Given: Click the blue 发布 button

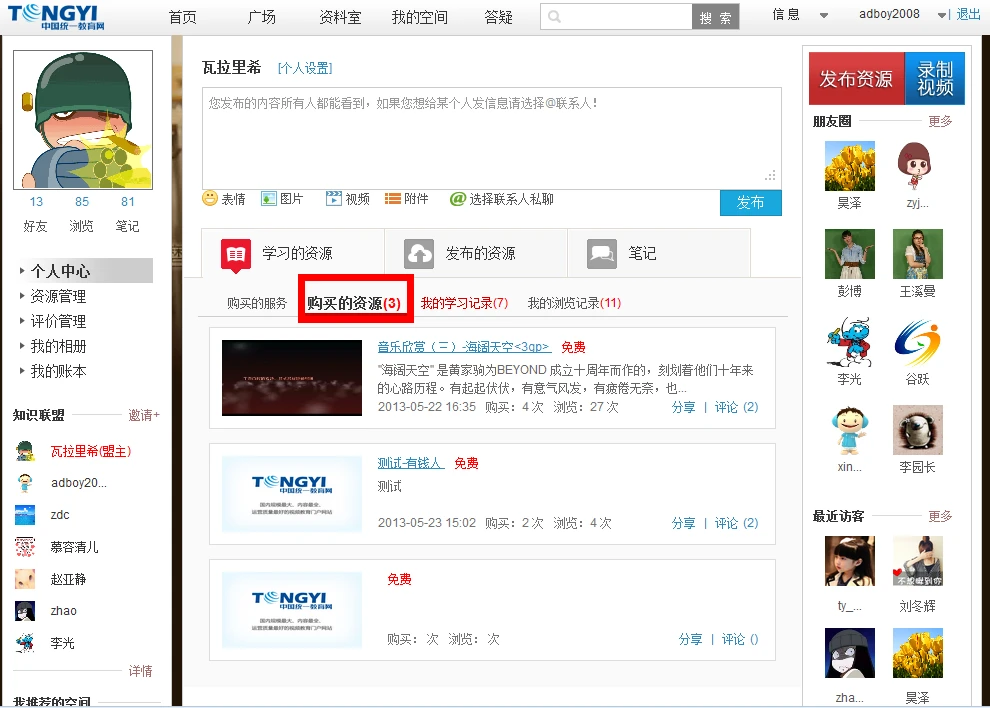Looking at the screenshot, I should (751, 203).
